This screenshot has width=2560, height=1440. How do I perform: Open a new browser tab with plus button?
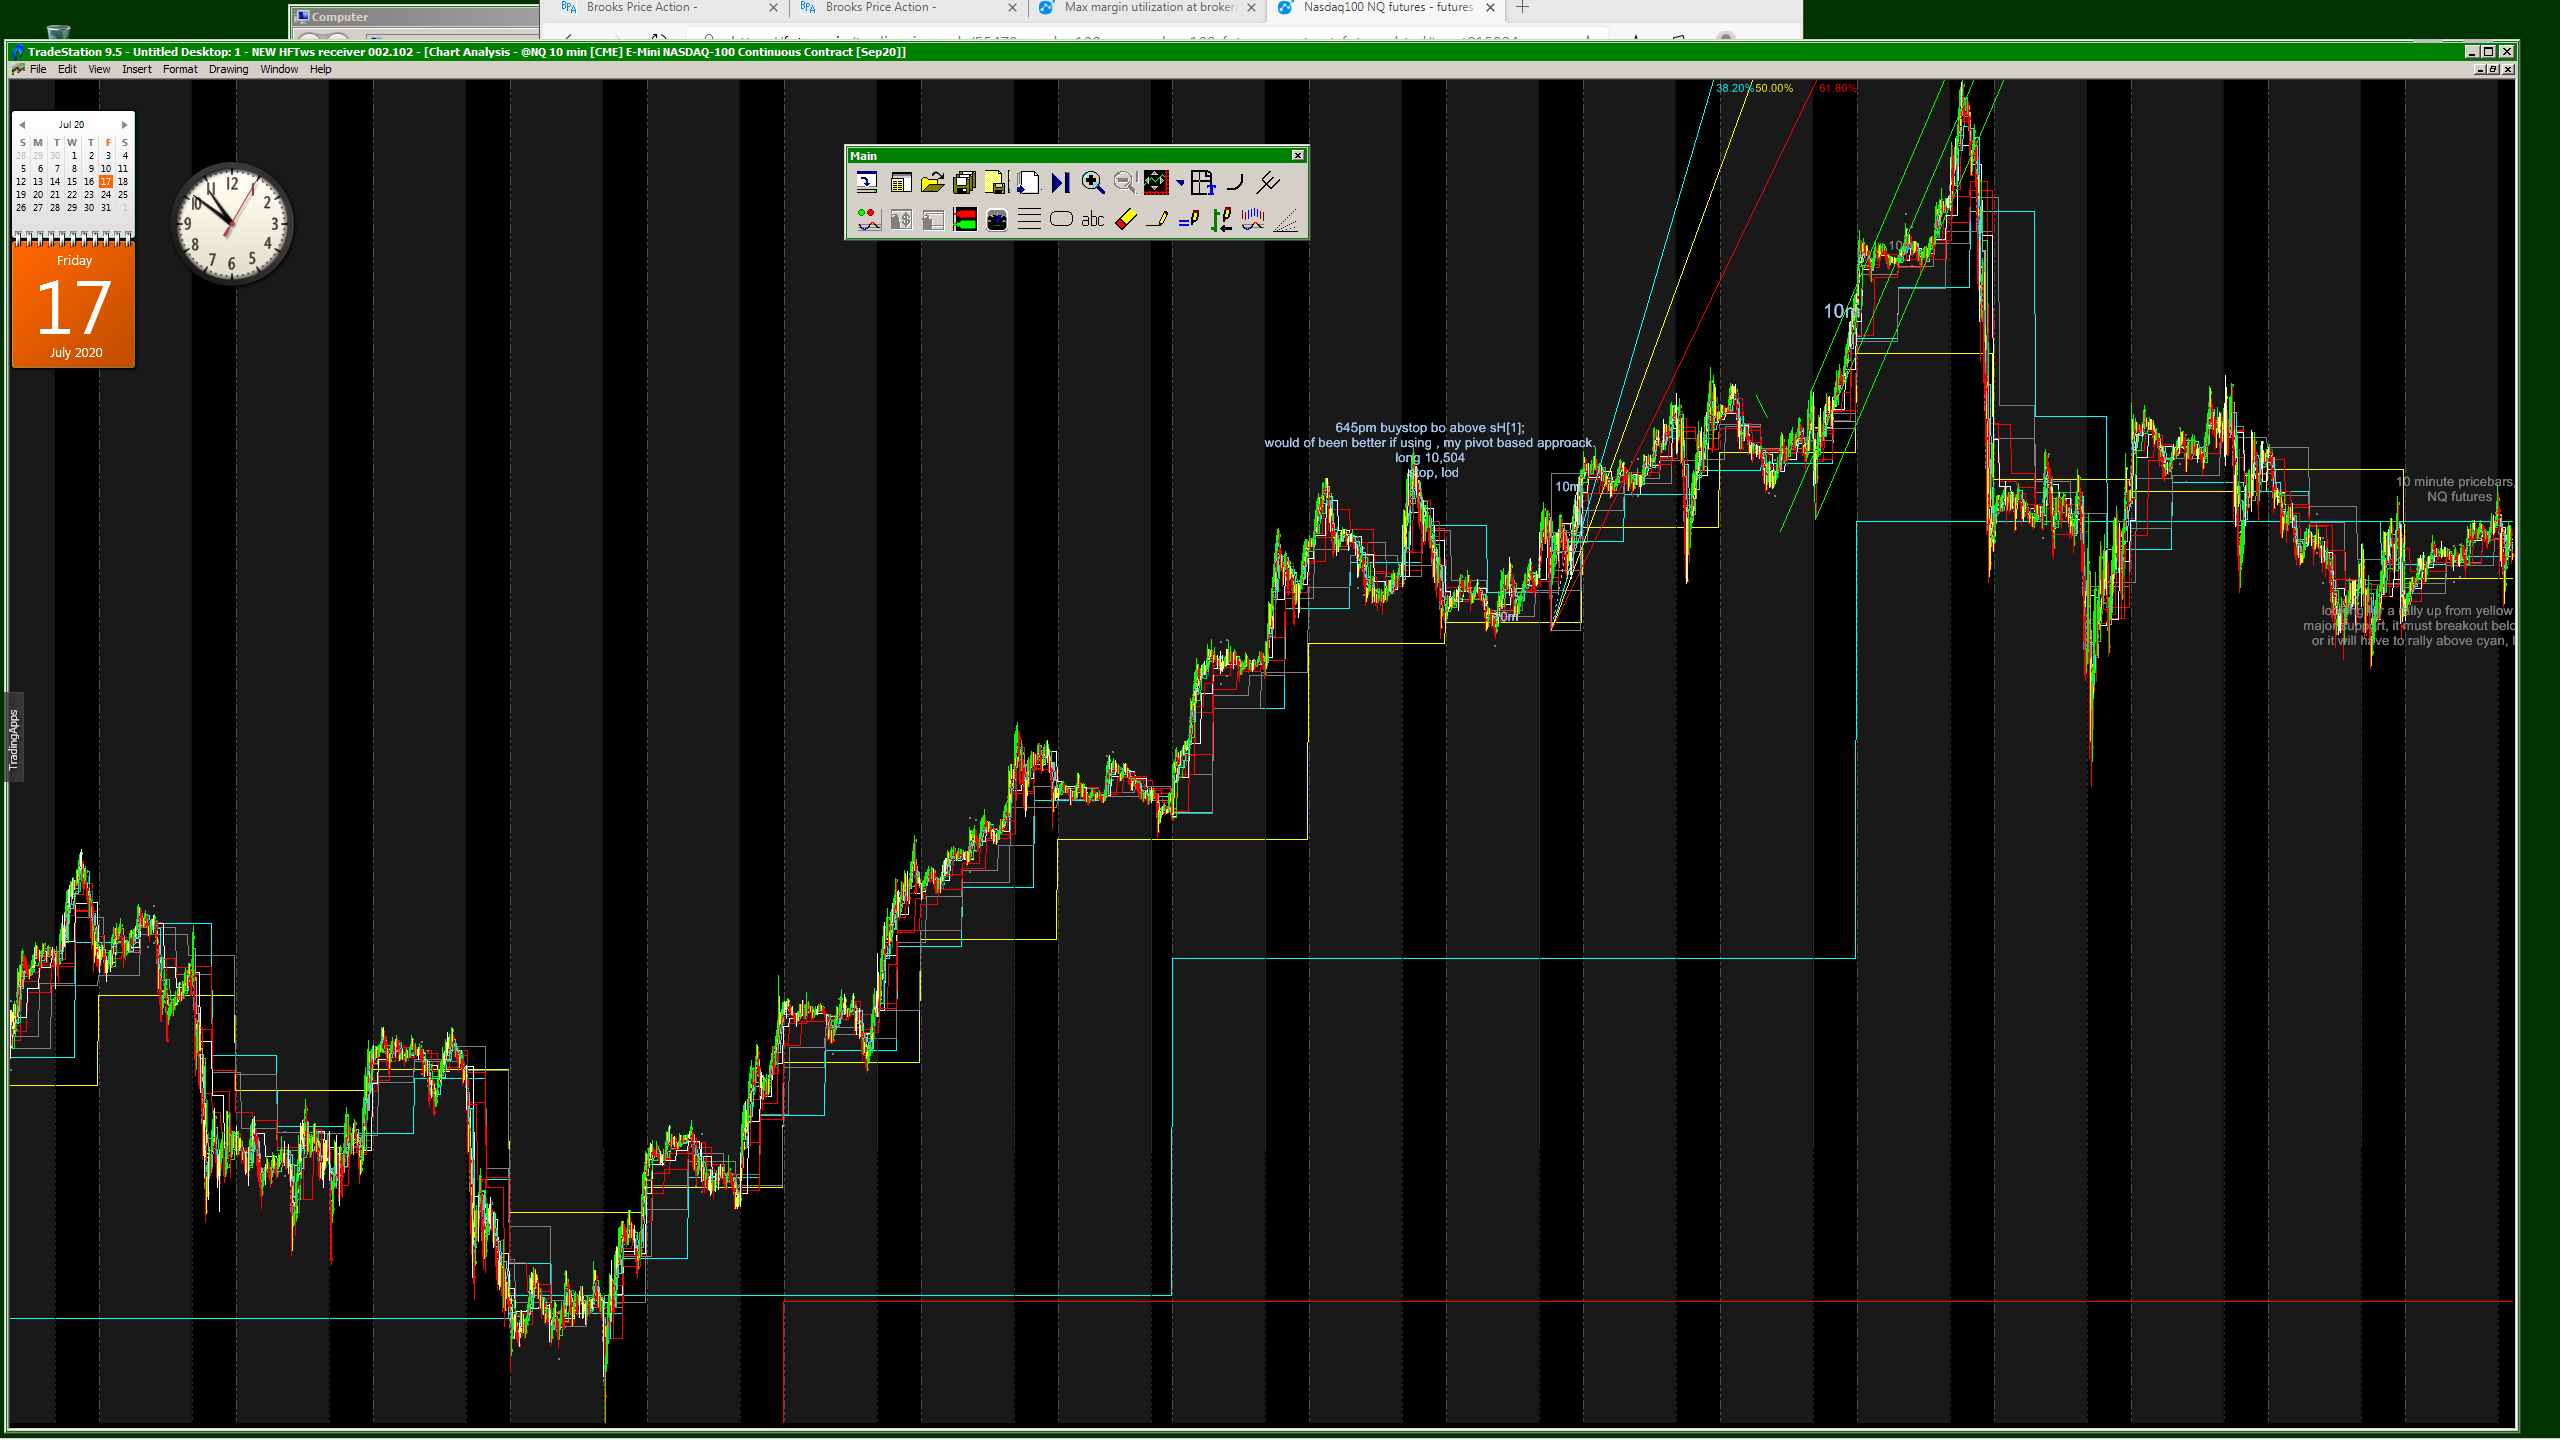point(1522,7)
